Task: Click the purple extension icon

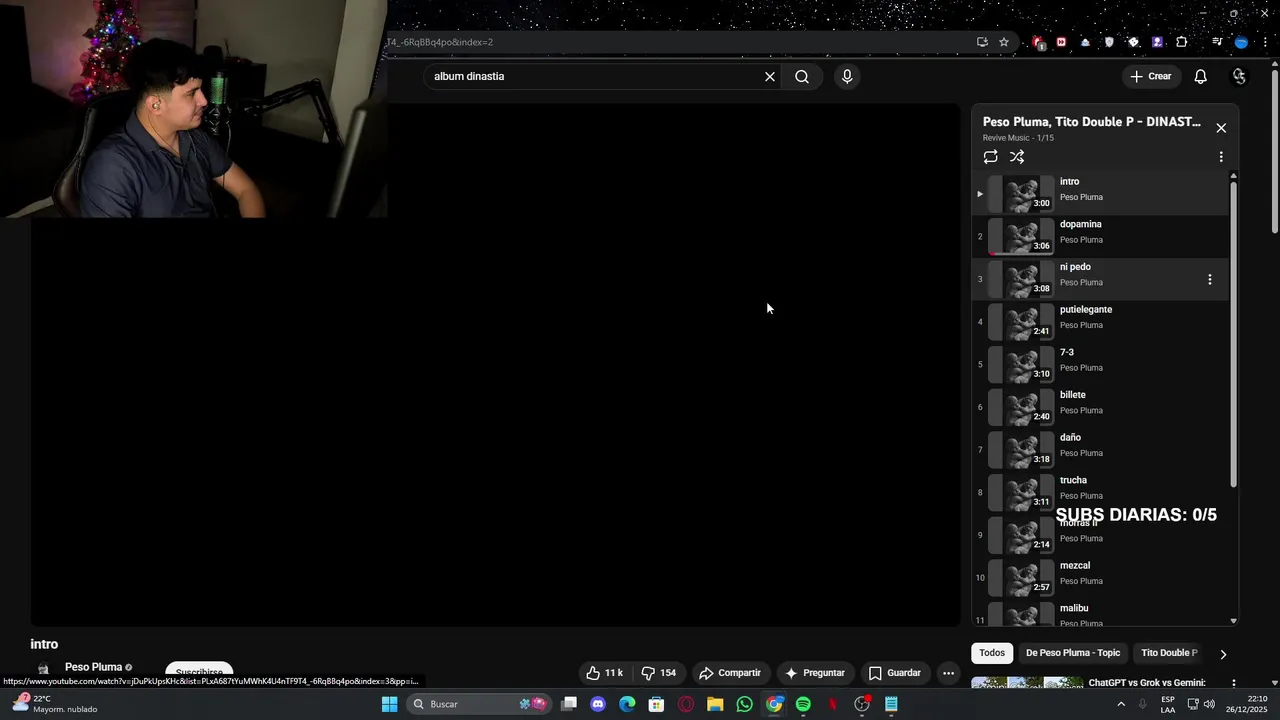Action: (x=1158, y=42)
